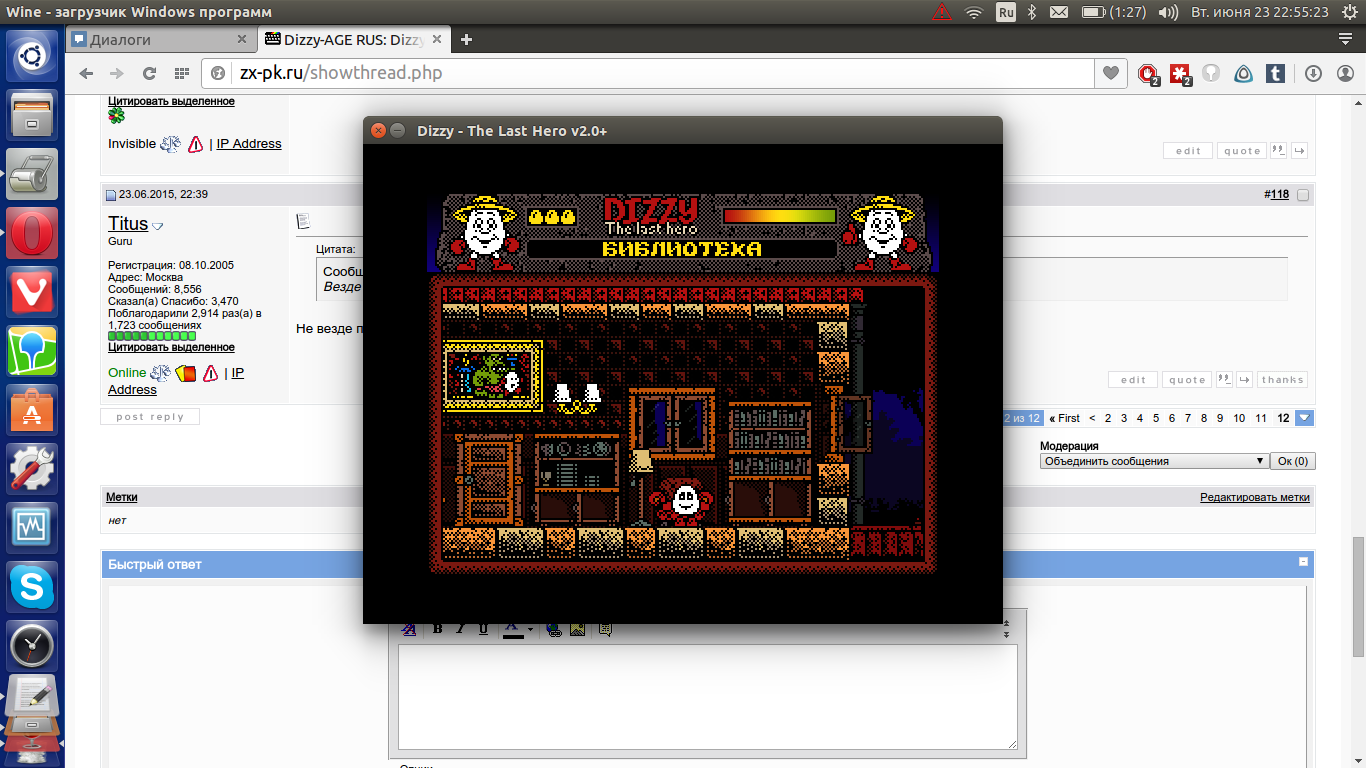This screenshot has width=1366, height=768.
Task: Tick the checkbox for post #118
Action: tap(1302, 195)
